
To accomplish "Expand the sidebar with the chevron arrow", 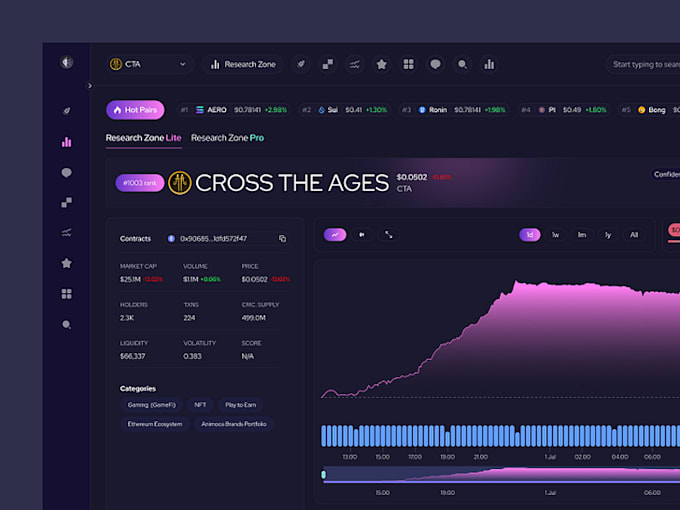I will (x=90, y=86).
